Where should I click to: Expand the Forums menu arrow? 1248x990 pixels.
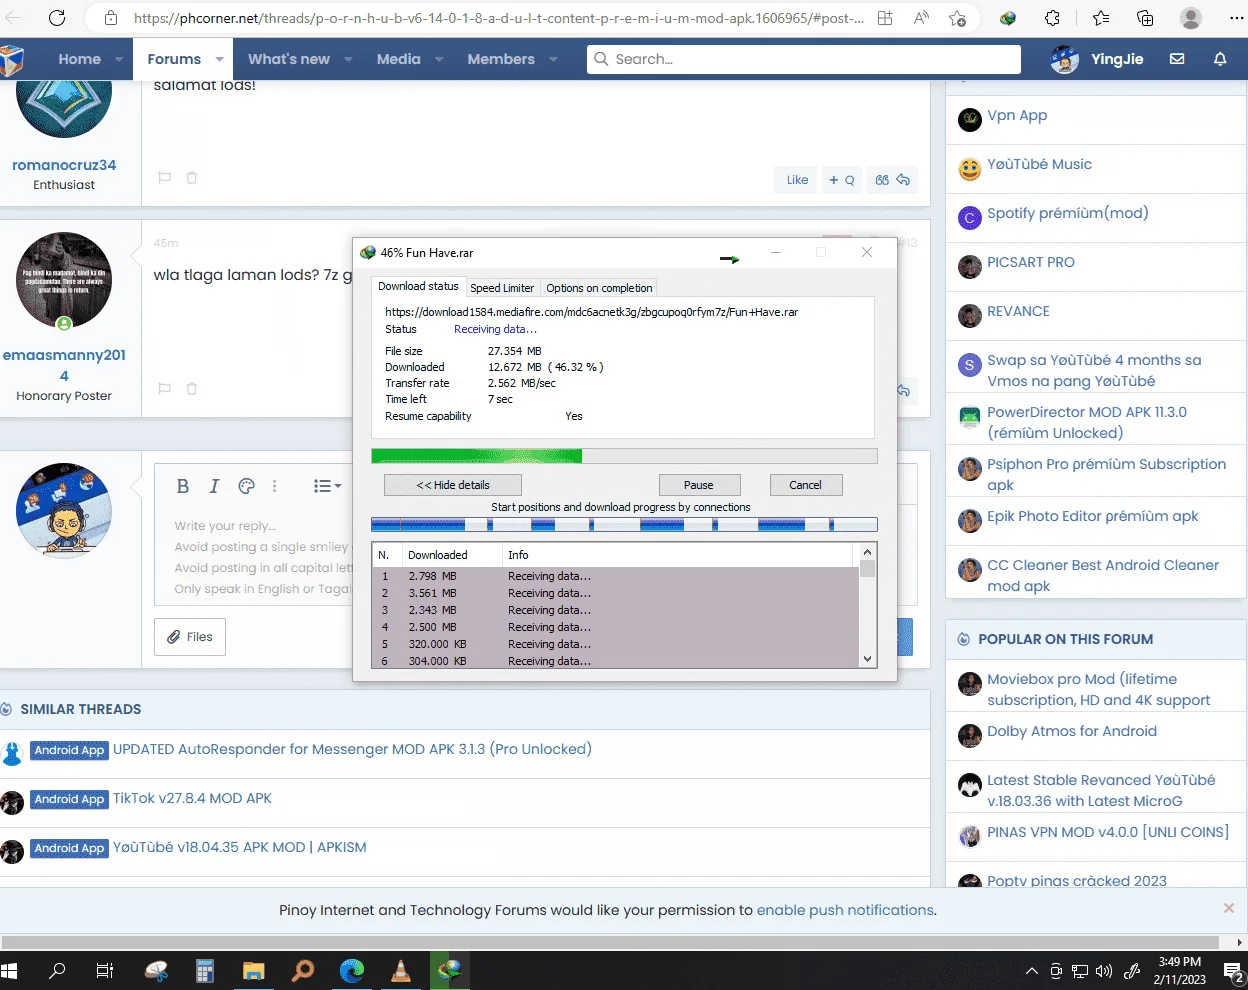coord(218,59)
